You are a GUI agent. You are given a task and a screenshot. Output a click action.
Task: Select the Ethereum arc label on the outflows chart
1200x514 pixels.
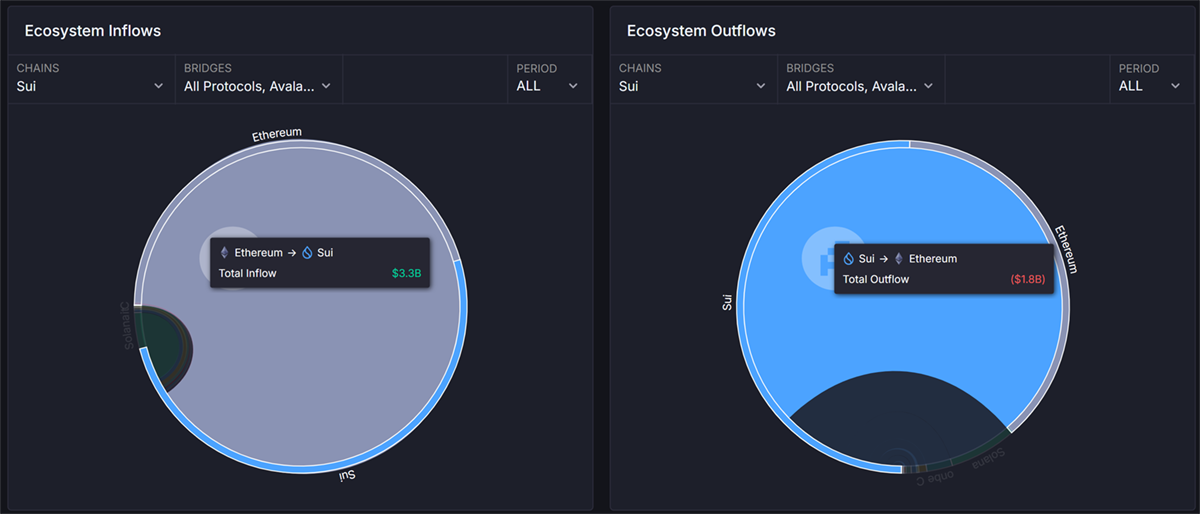point(1066,250)
